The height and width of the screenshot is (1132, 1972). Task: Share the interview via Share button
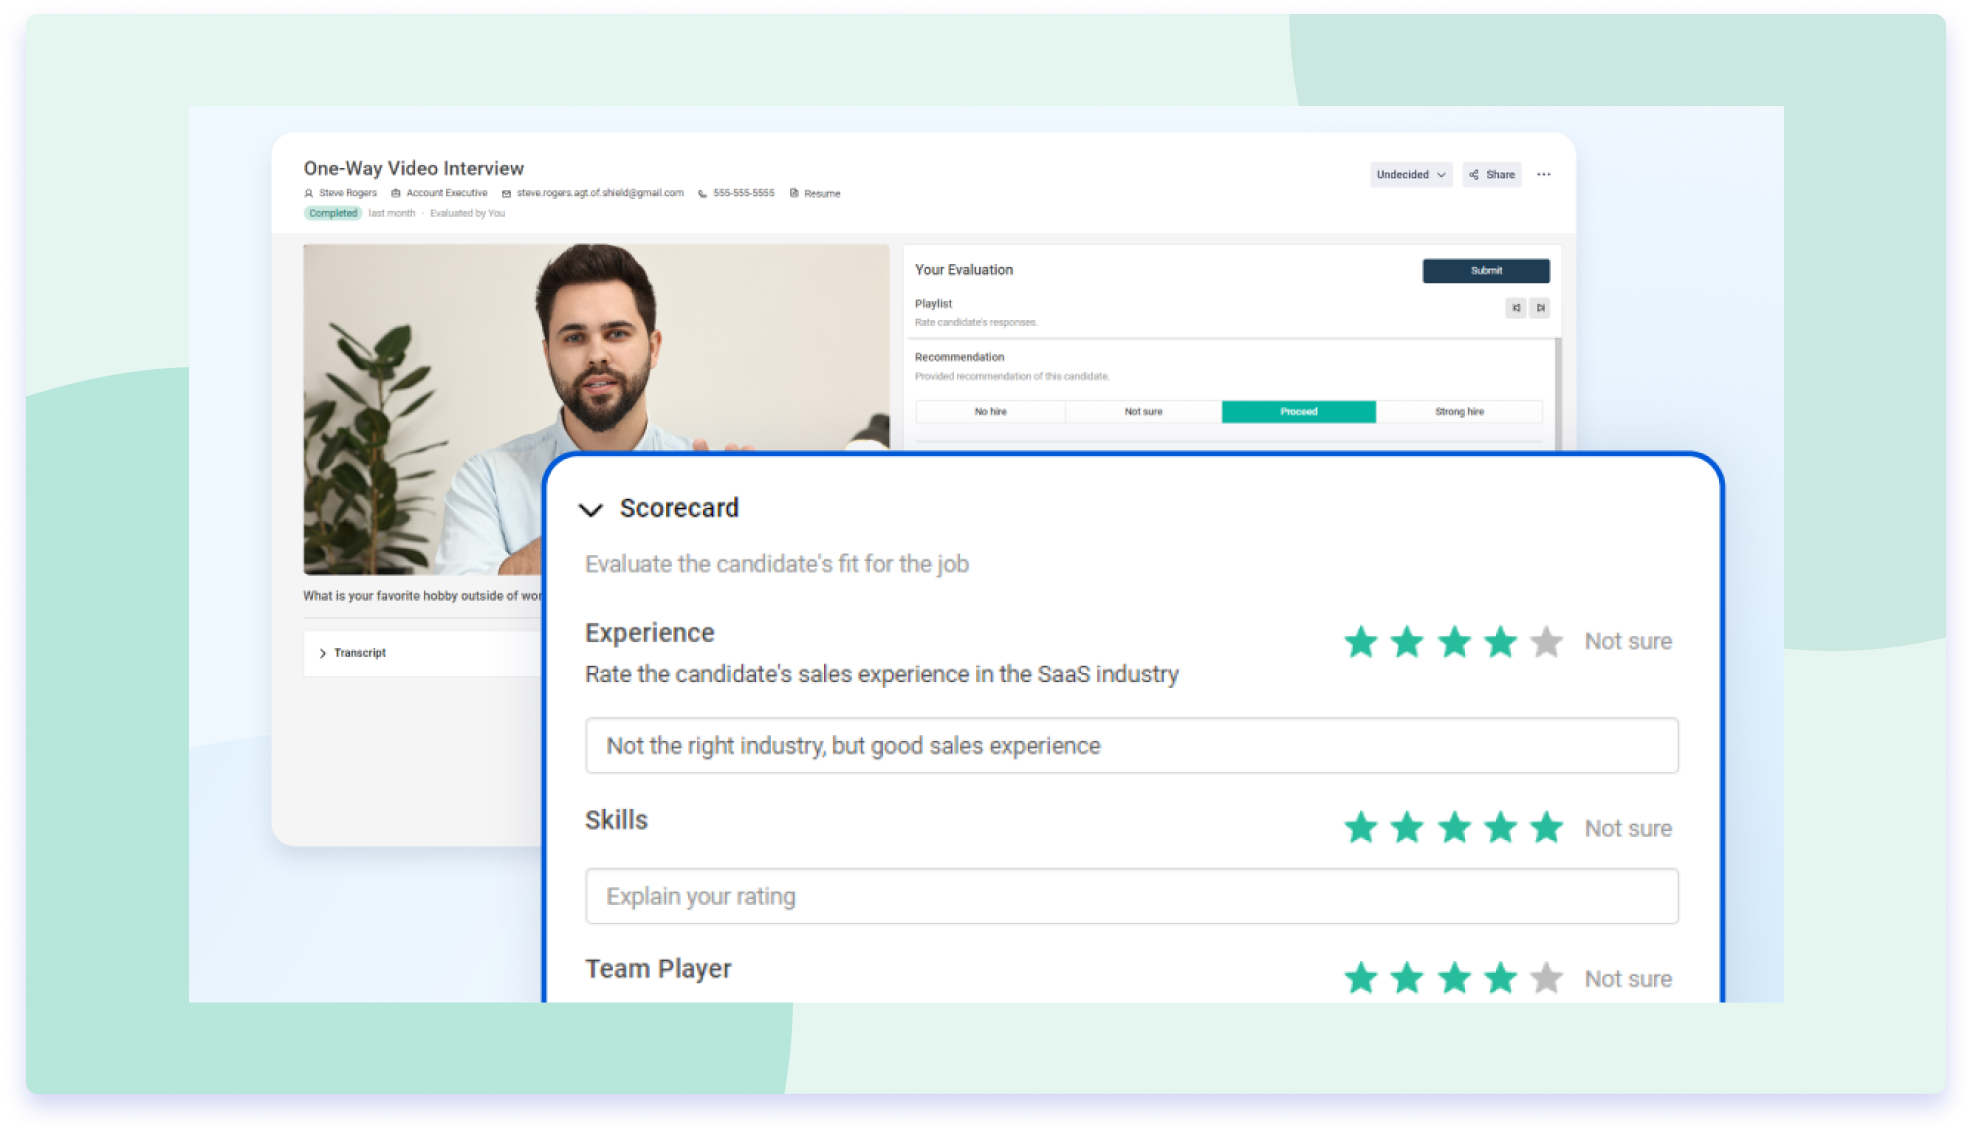[x=1492, y=175]
